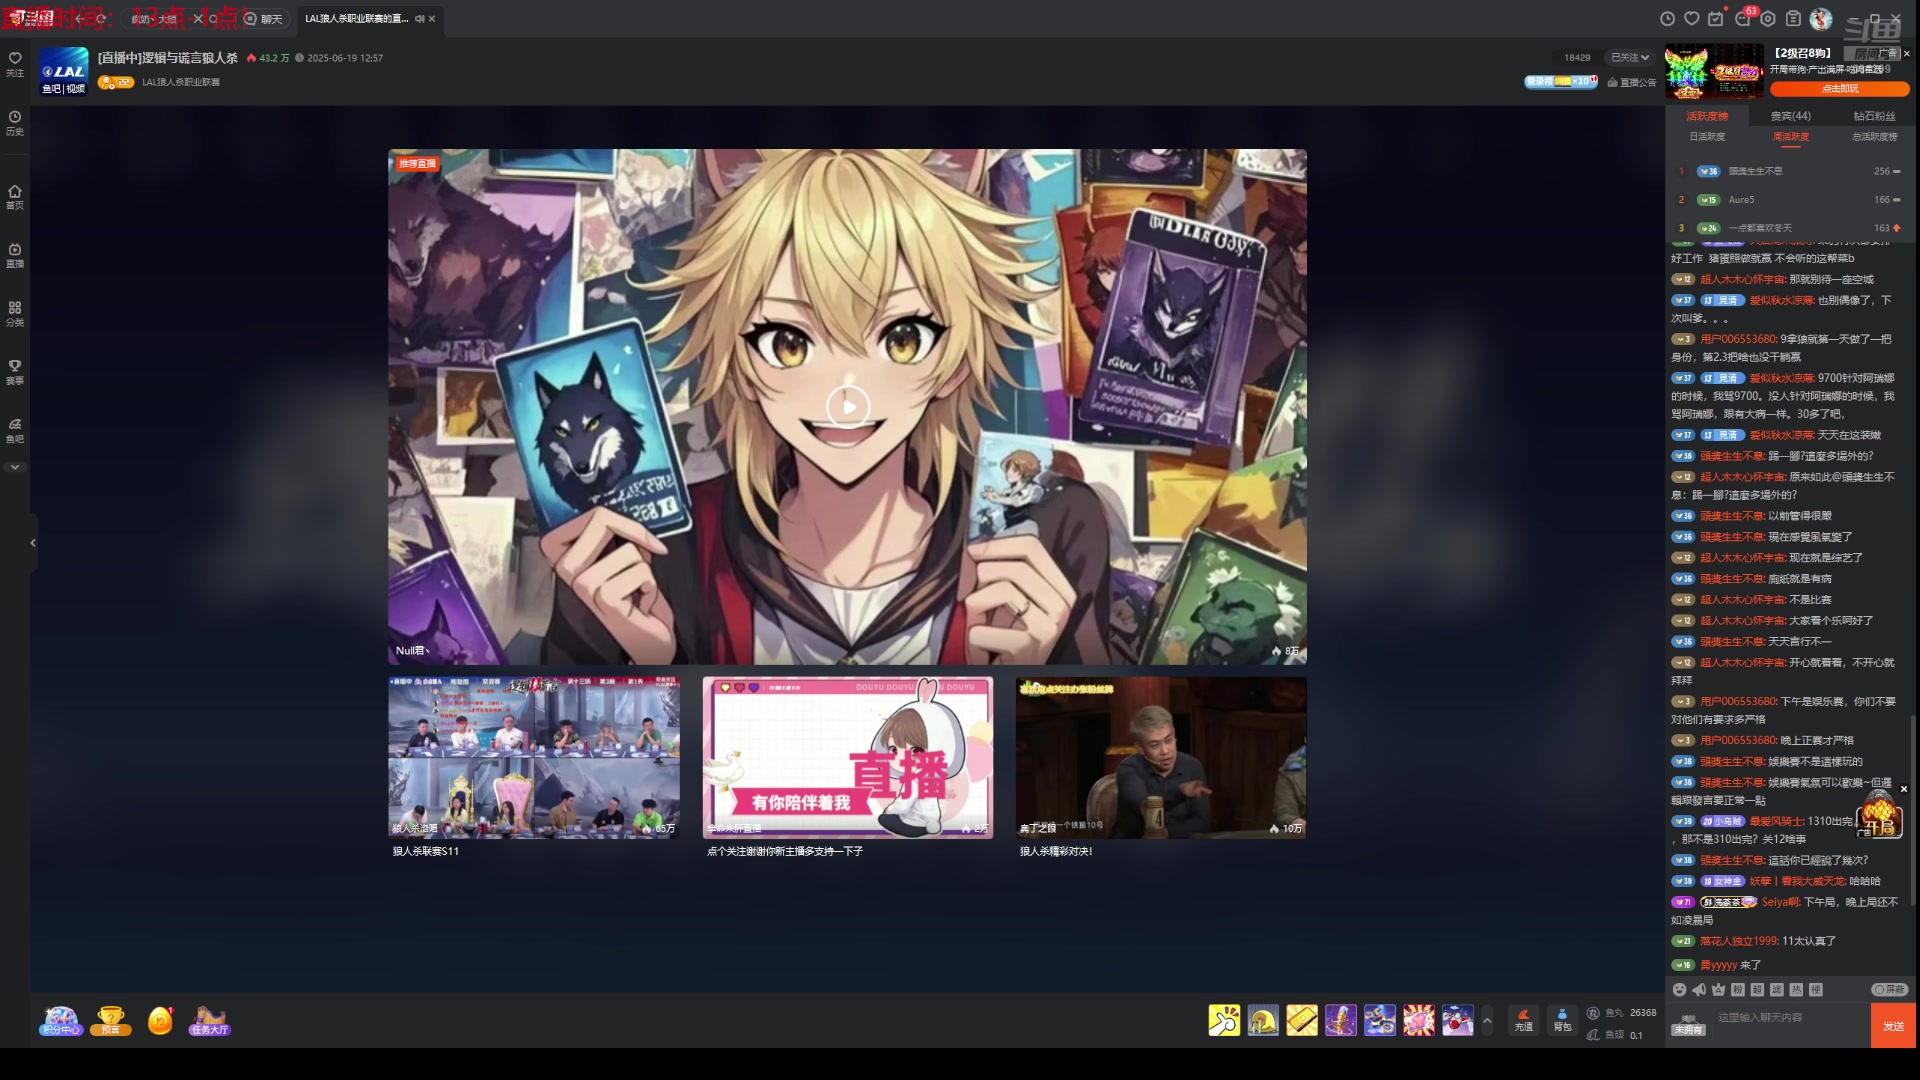
Task: Click the crown noble icon in chat
Action: 1718,990
